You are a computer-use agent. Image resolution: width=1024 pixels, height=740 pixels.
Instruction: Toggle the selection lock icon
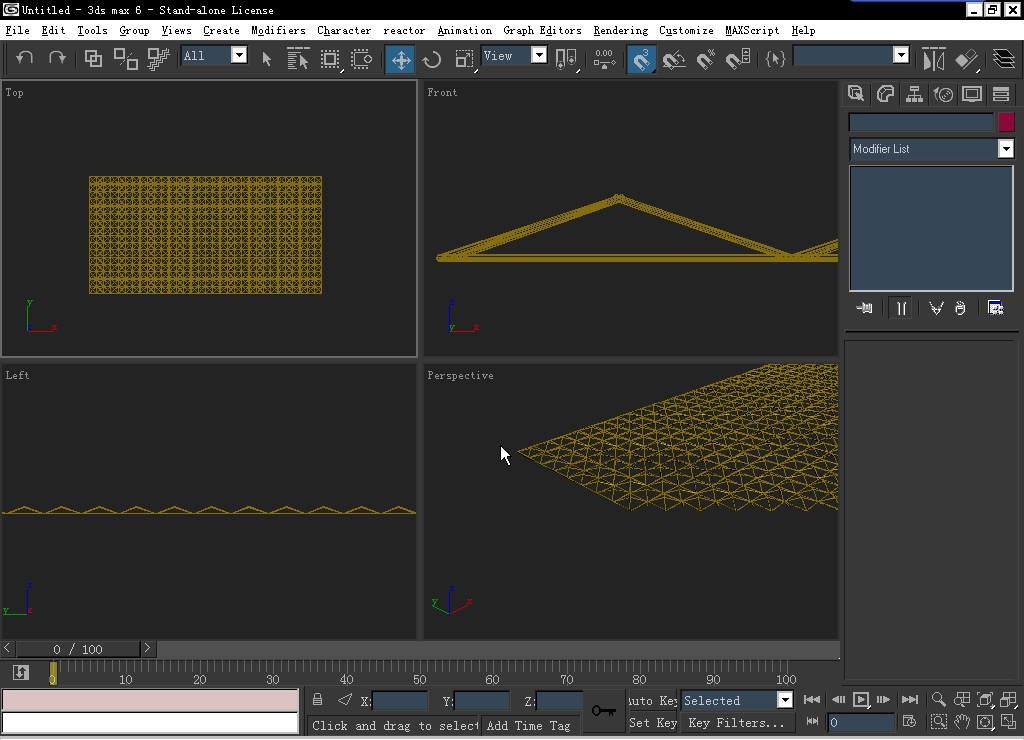[318, 700]
